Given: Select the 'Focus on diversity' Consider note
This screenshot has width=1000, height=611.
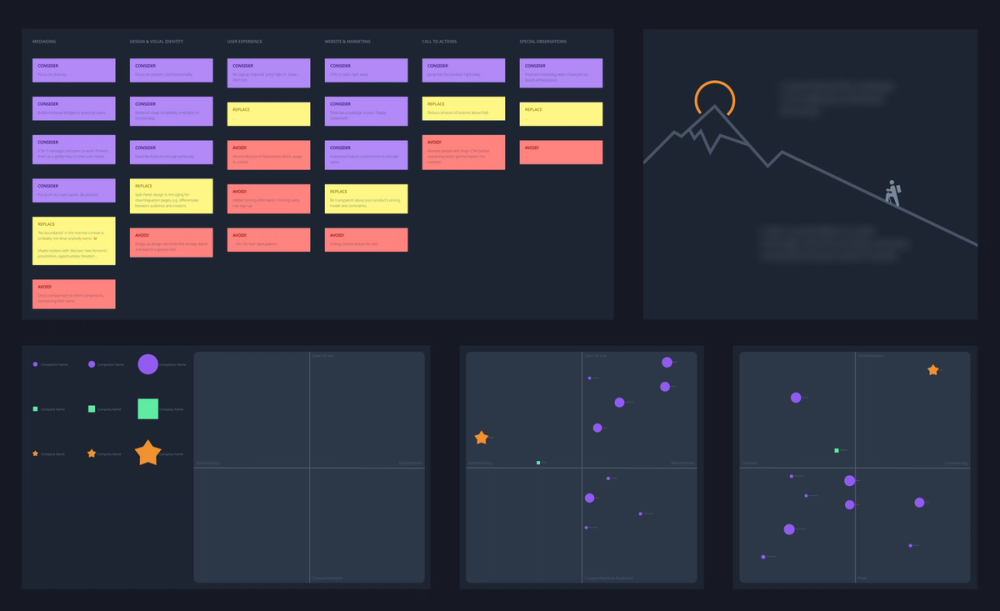Looking at the screenshot, I should 74,70.
